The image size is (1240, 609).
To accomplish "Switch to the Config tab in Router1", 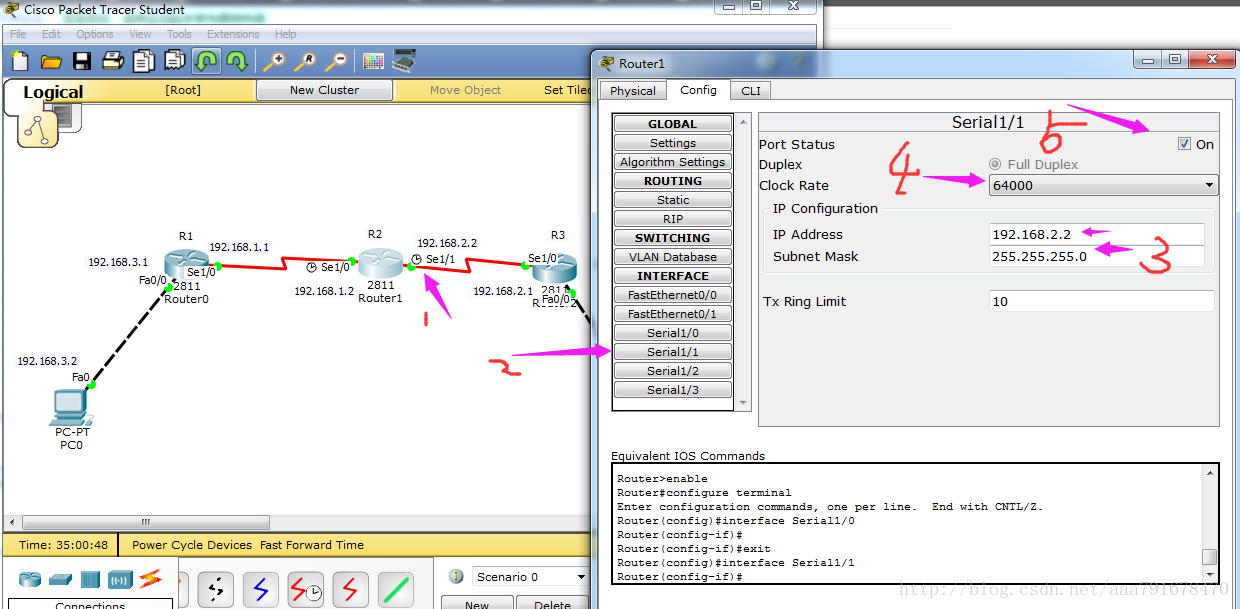I will coord(698,90).
